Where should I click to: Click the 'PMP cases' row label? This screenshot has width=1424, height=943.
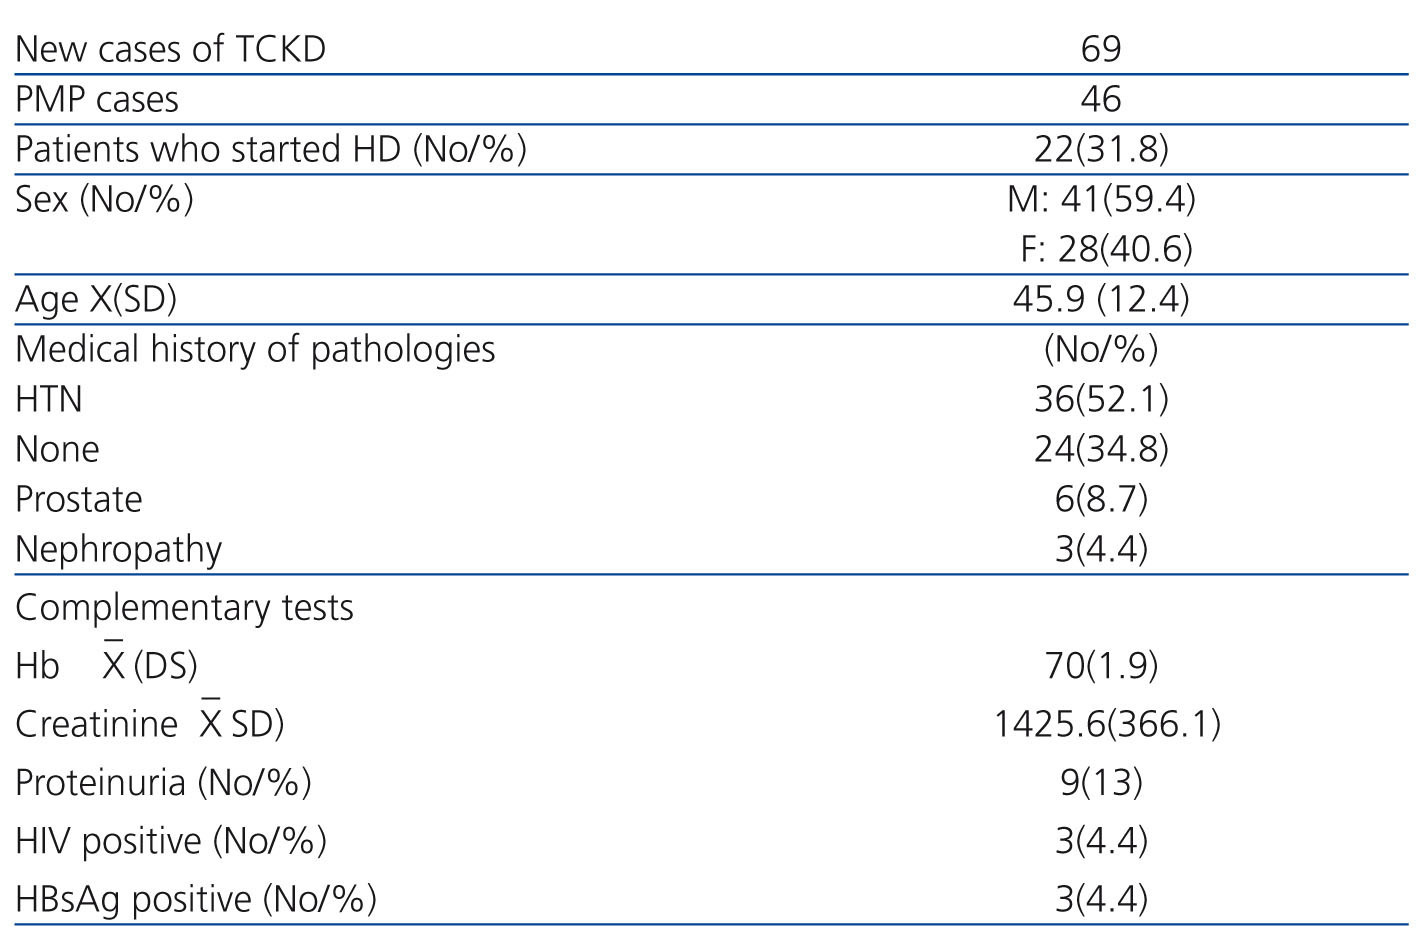(97, 99)
